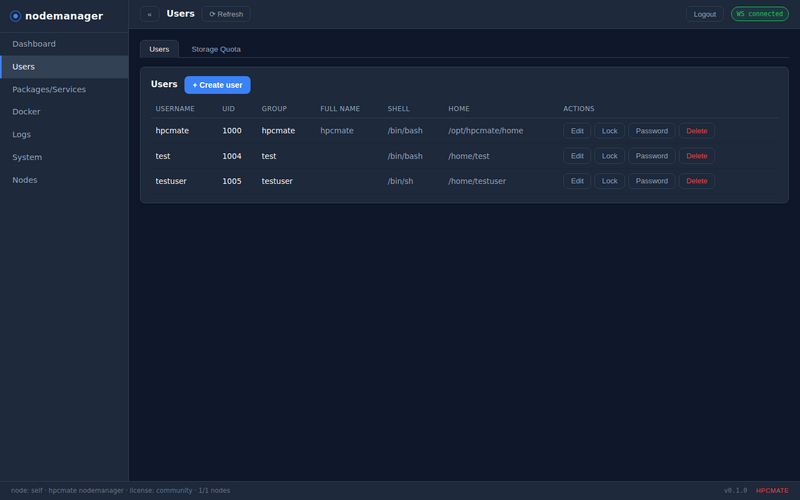The height and width of the screenshot is (500, 800).
Task: Edit the hpcmate user
Action: click(577, 131)
